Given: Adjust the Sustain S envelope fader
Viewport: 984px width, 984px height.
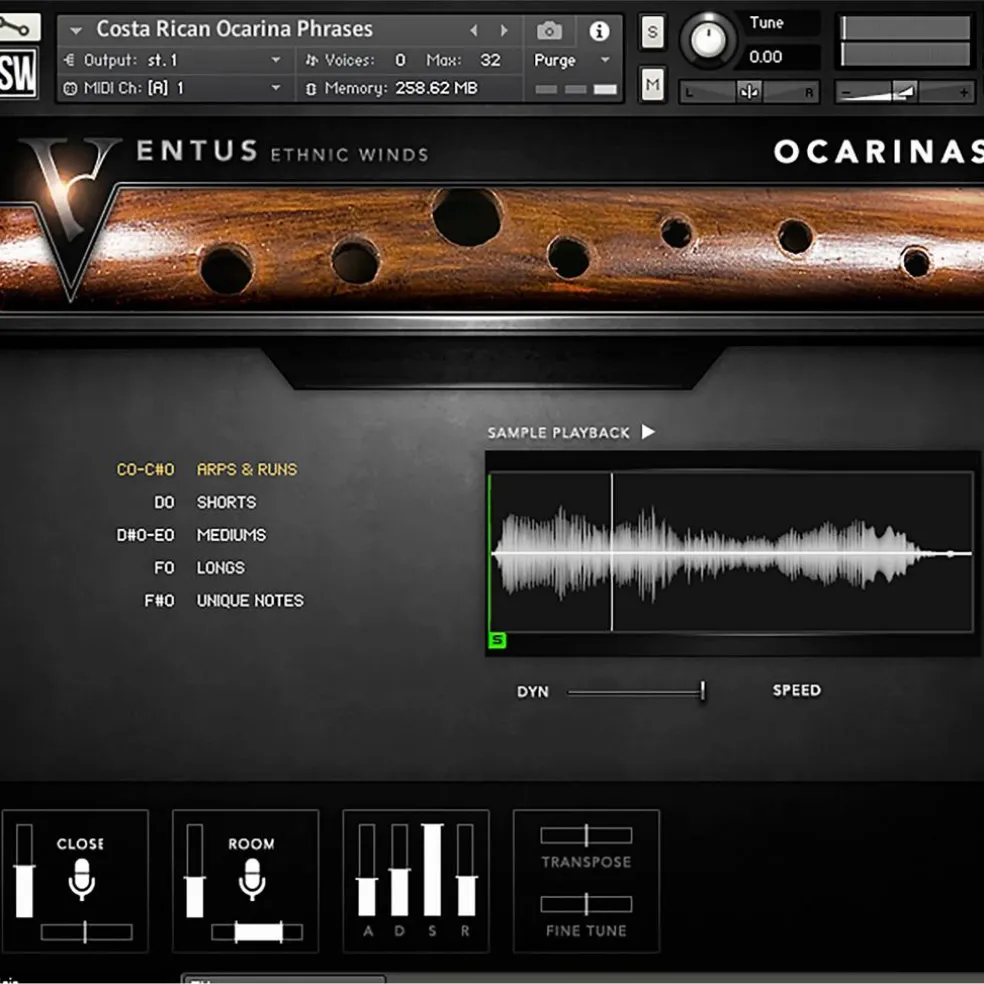Looking at the screenshot, I should 432,870.
